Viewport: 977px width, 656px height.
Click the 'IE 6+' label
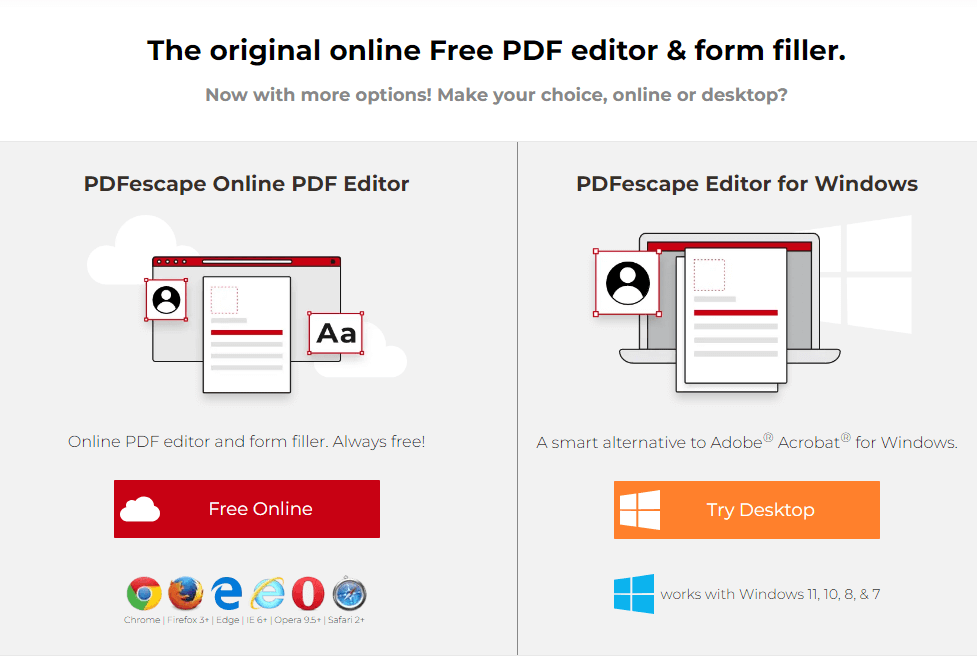pyautogui.click(x=256, y=620)
